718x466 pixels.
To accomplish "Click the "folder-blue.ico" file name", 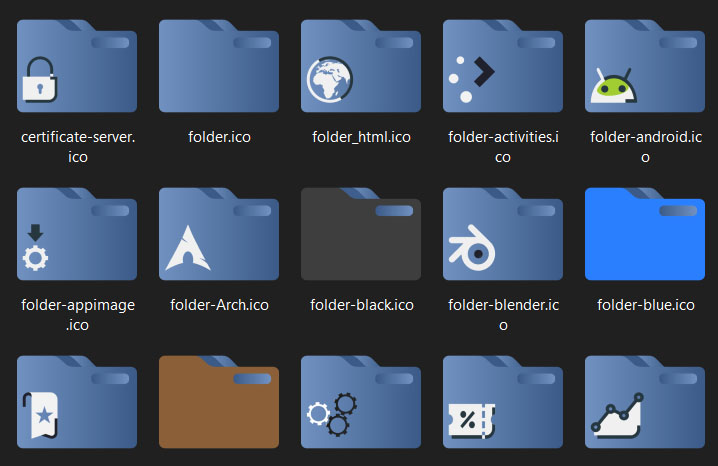I will tap(645, 305).
